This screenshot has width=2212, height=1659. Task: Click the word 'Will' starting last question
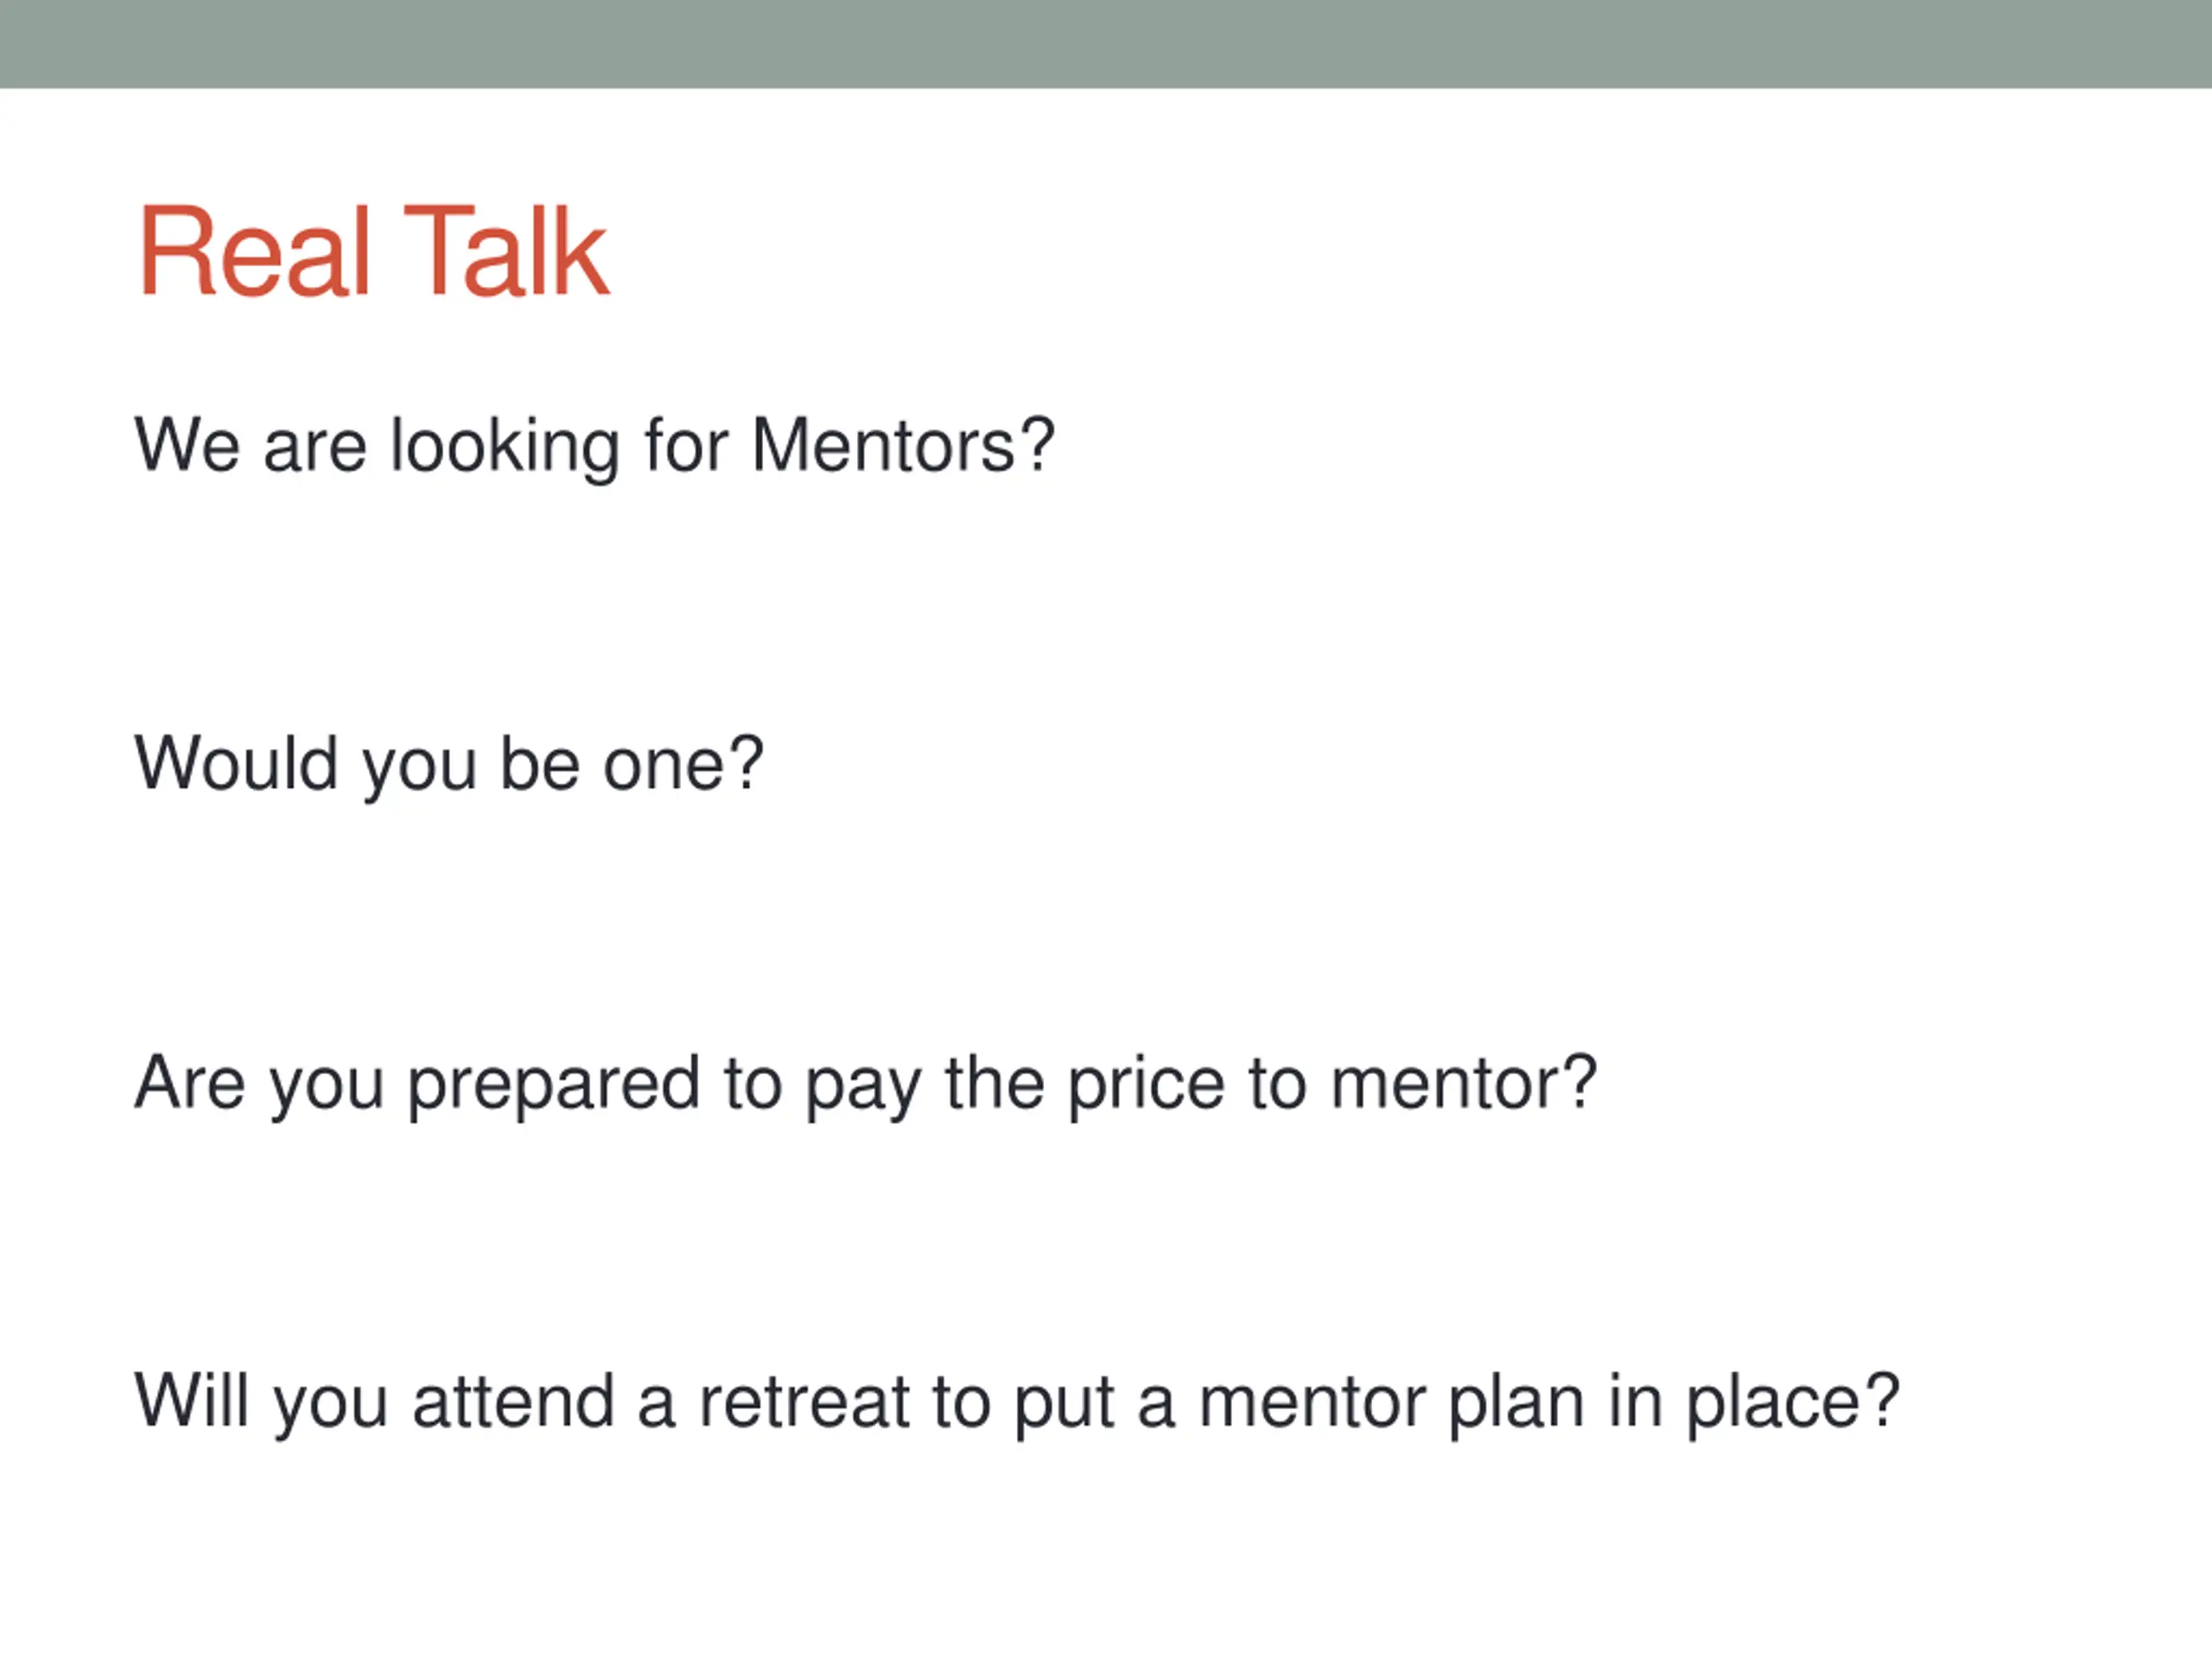pos(192,1401)
